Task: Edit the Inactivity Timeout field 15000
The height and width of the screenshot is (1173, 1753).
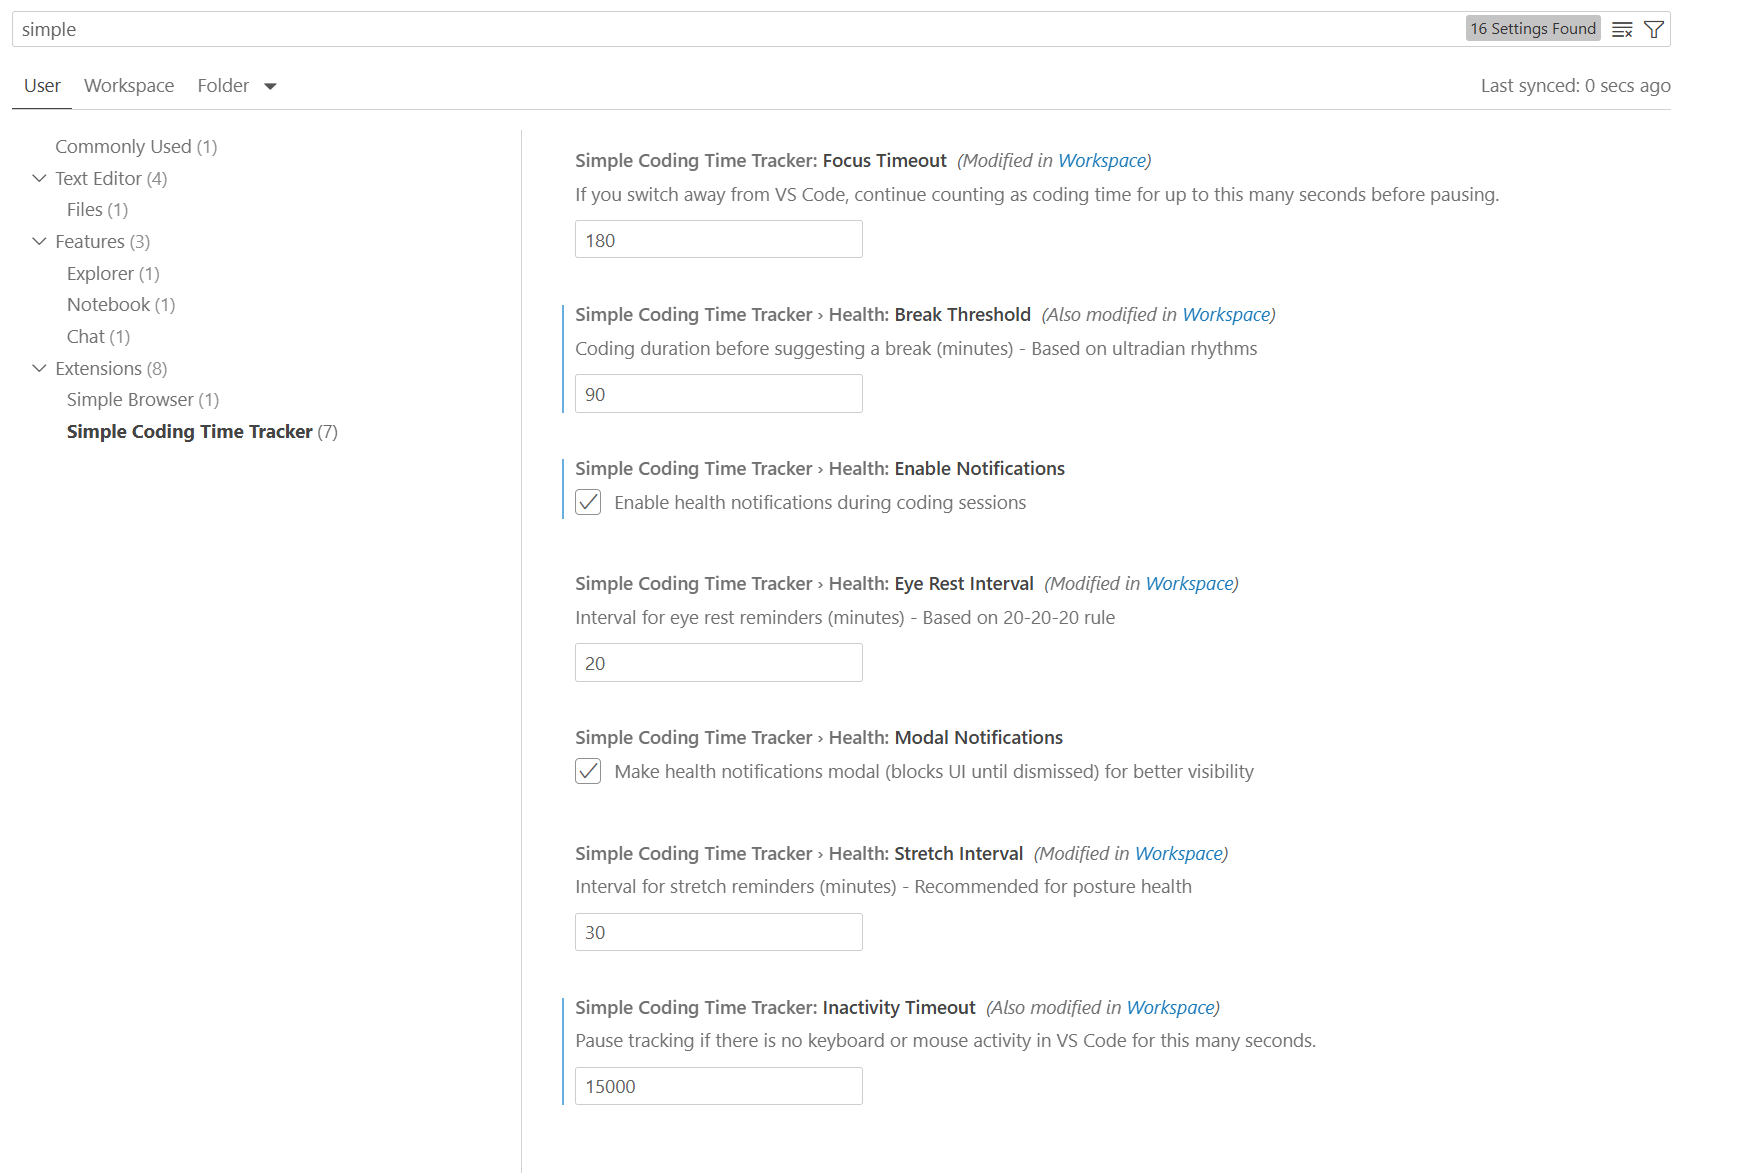Action: 718,1086
